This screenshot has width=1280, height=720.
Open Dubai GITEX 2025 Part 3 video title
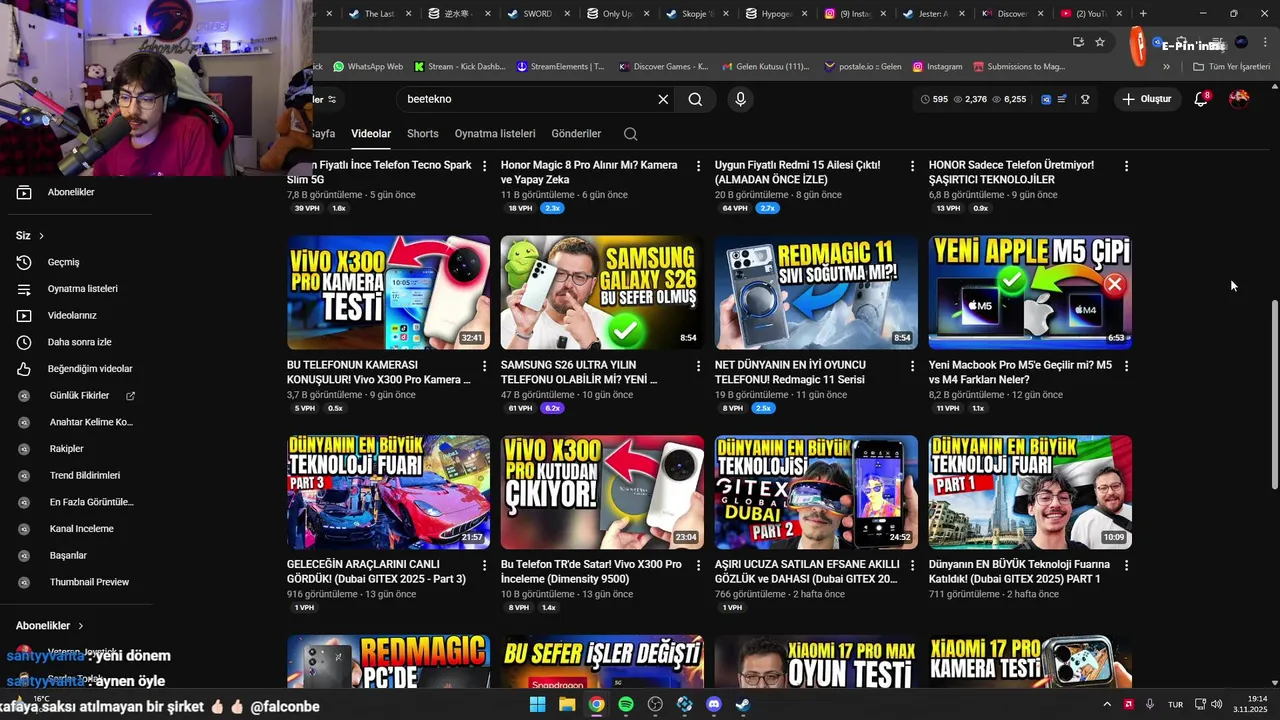point(377,572)
